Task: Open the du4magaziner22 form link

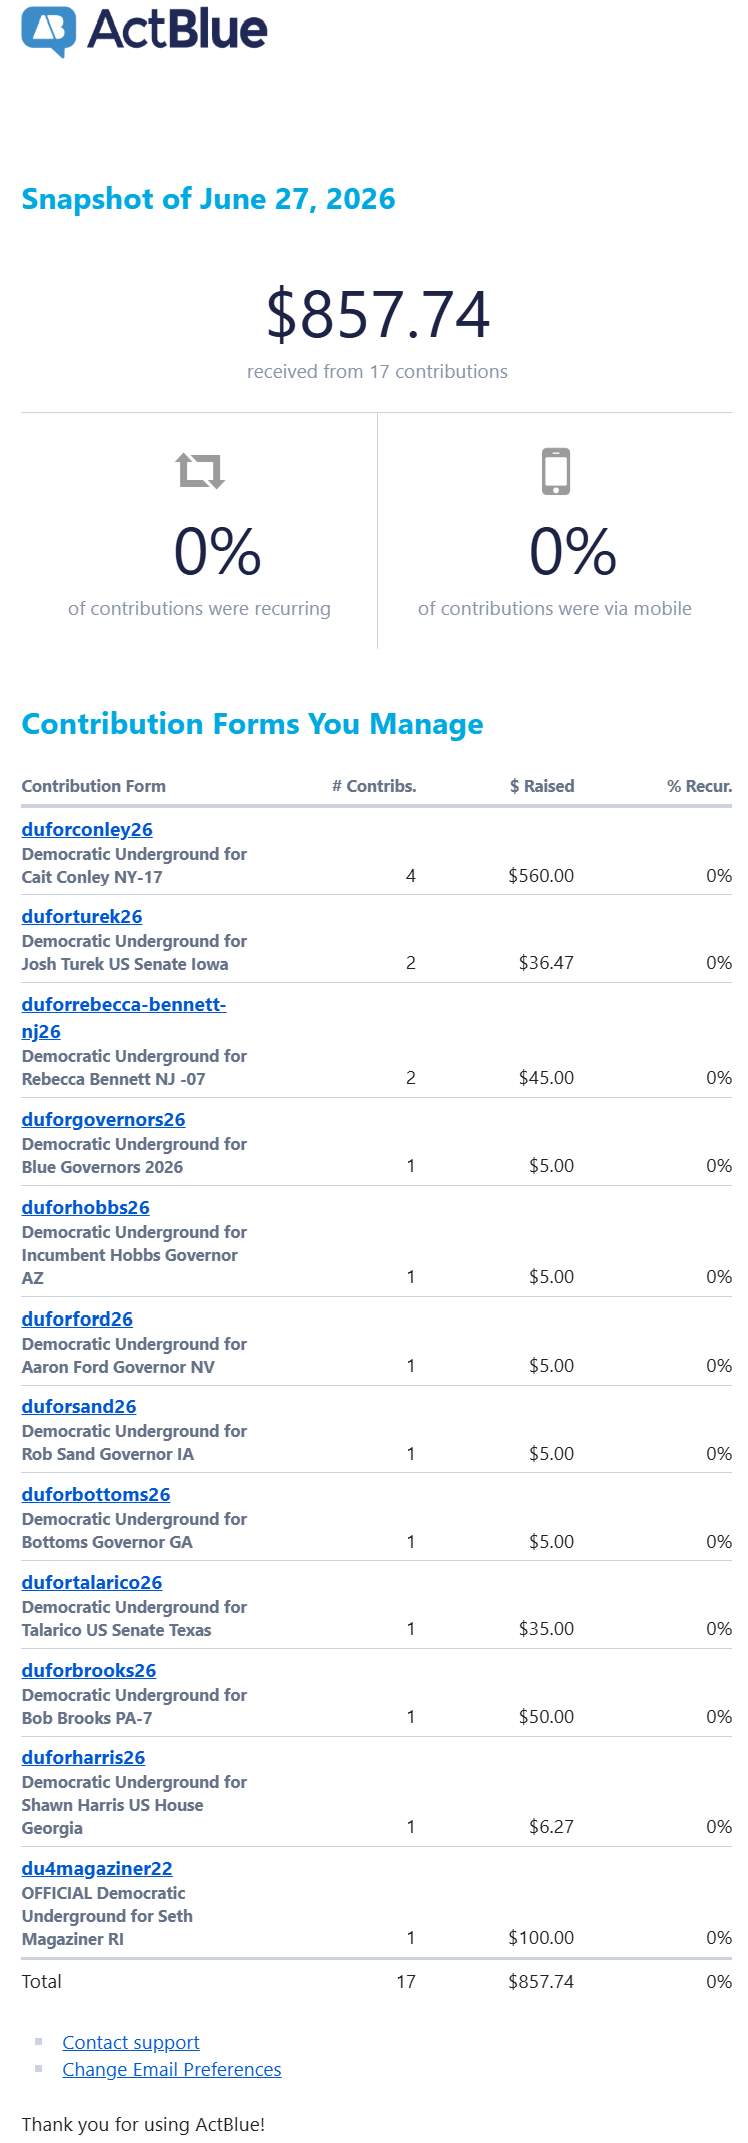Action: click(x=97, y=1868)
